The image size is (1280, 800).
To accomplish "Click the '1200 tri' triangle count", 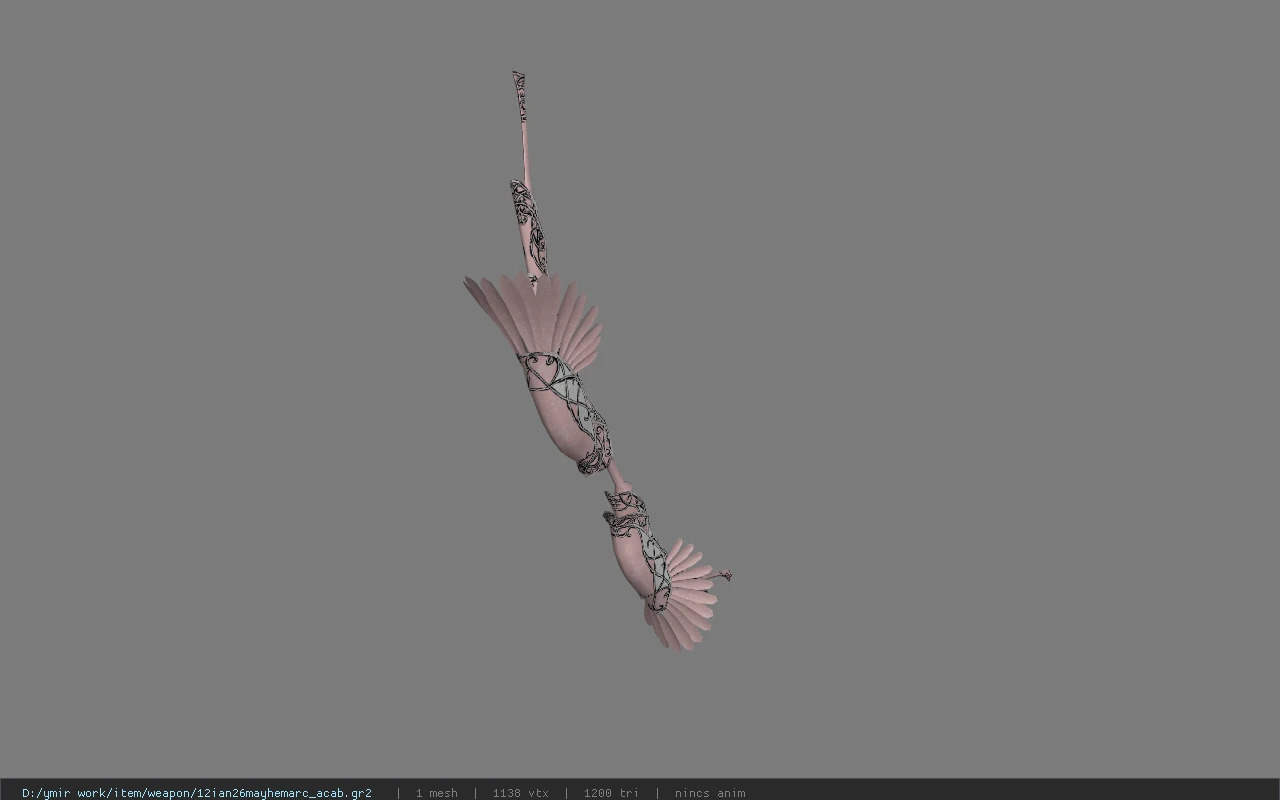I will [x=611, y=793].
